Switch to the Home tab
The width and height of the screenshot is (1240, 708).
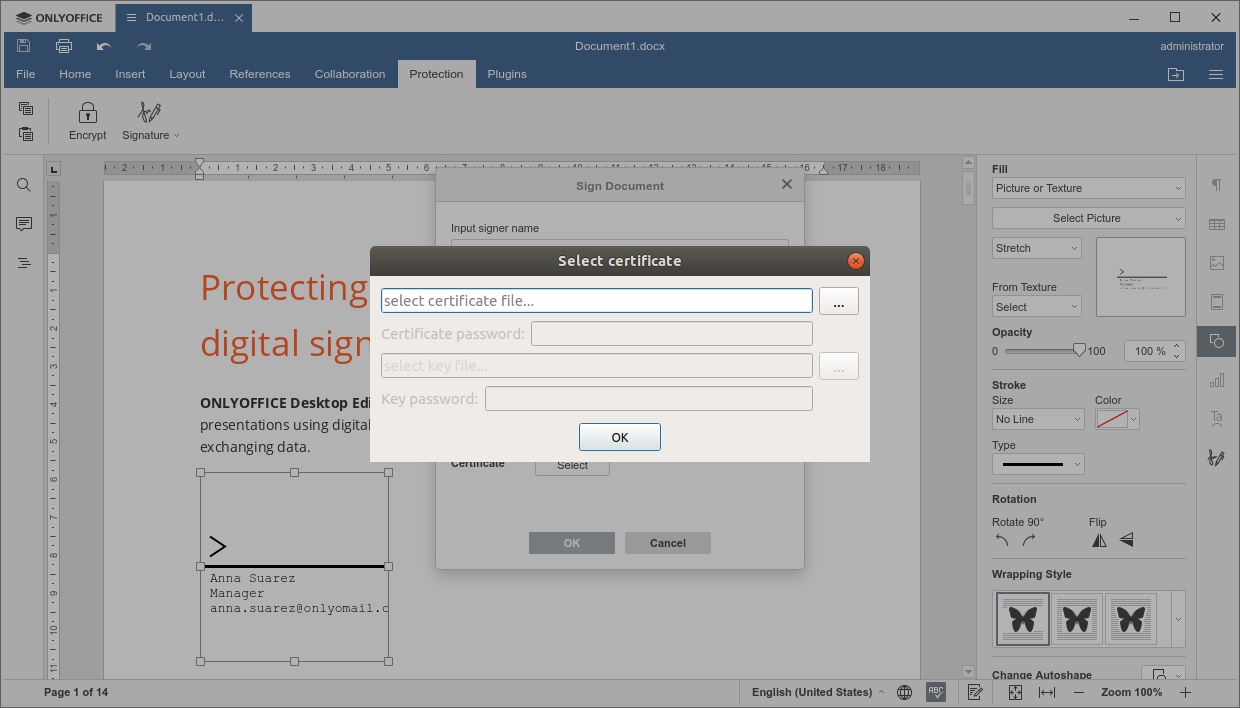75,74
